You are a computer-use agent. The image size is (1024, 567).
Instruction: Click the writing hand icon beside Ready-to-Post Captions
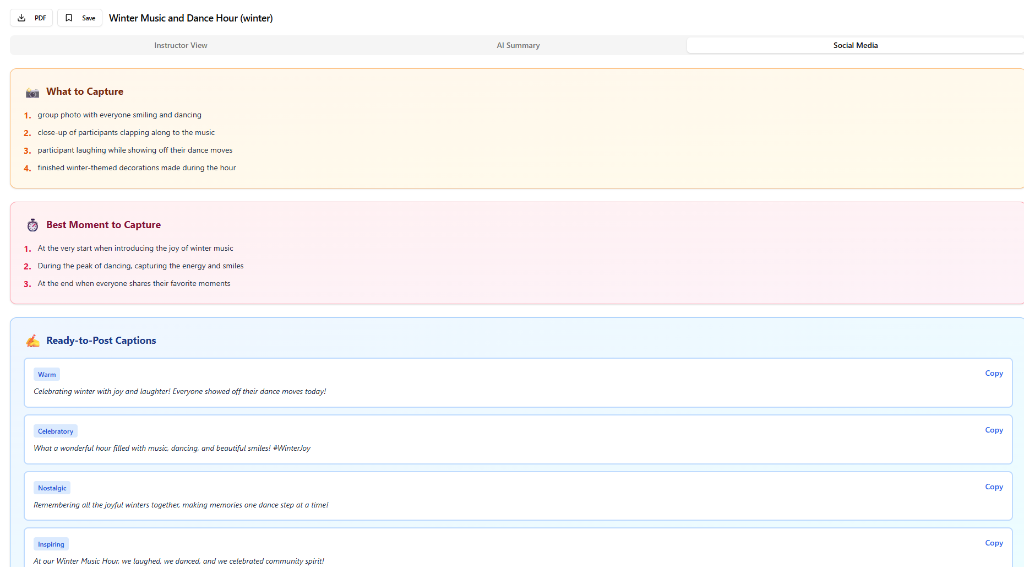click(x=33, y=340)
